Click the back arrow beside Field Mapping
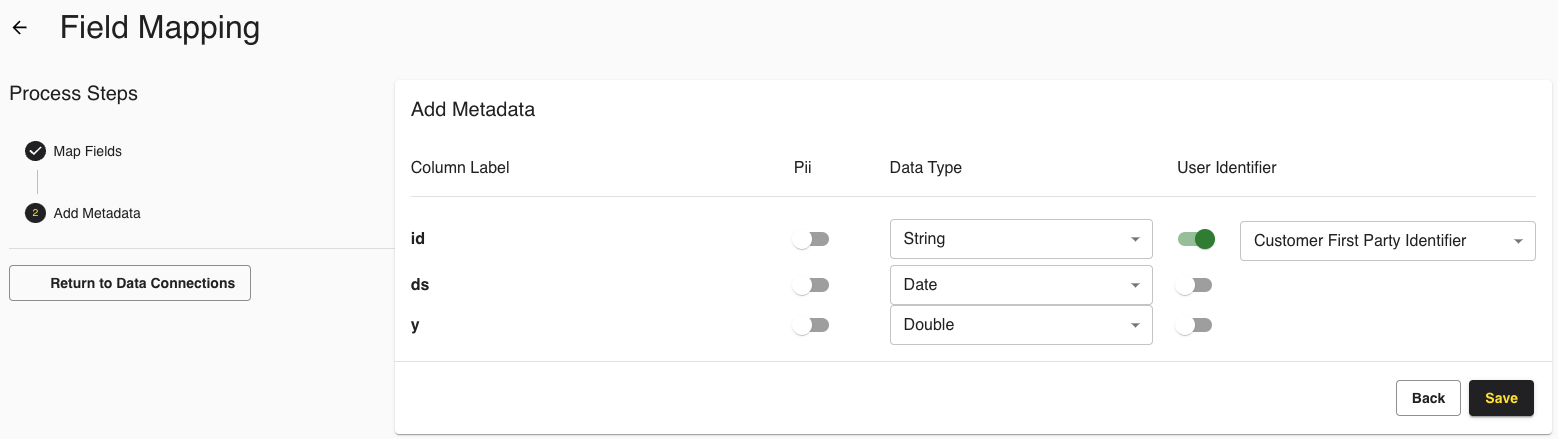 [20, 28]
